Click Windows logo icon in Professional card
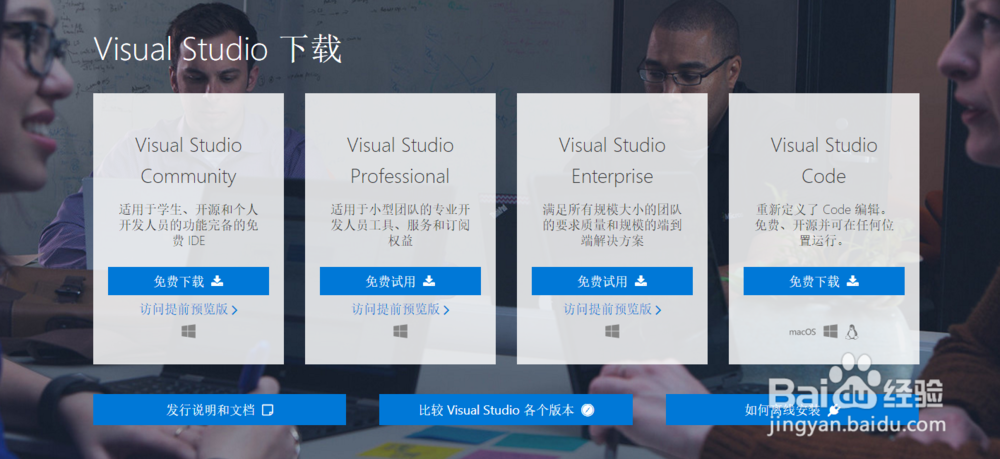The height and width of the screenshot is (459, 1000). point(401,332)
